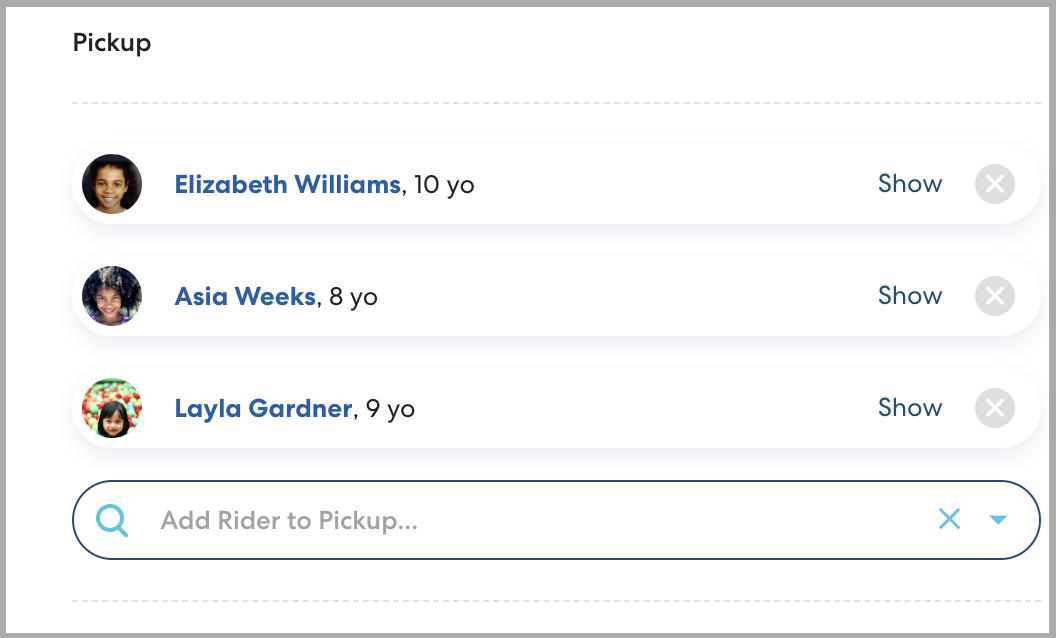Open Layla Gardner's name link
Image resolution: width=1056 pixels, height=638 pixels.
[263, 409]
